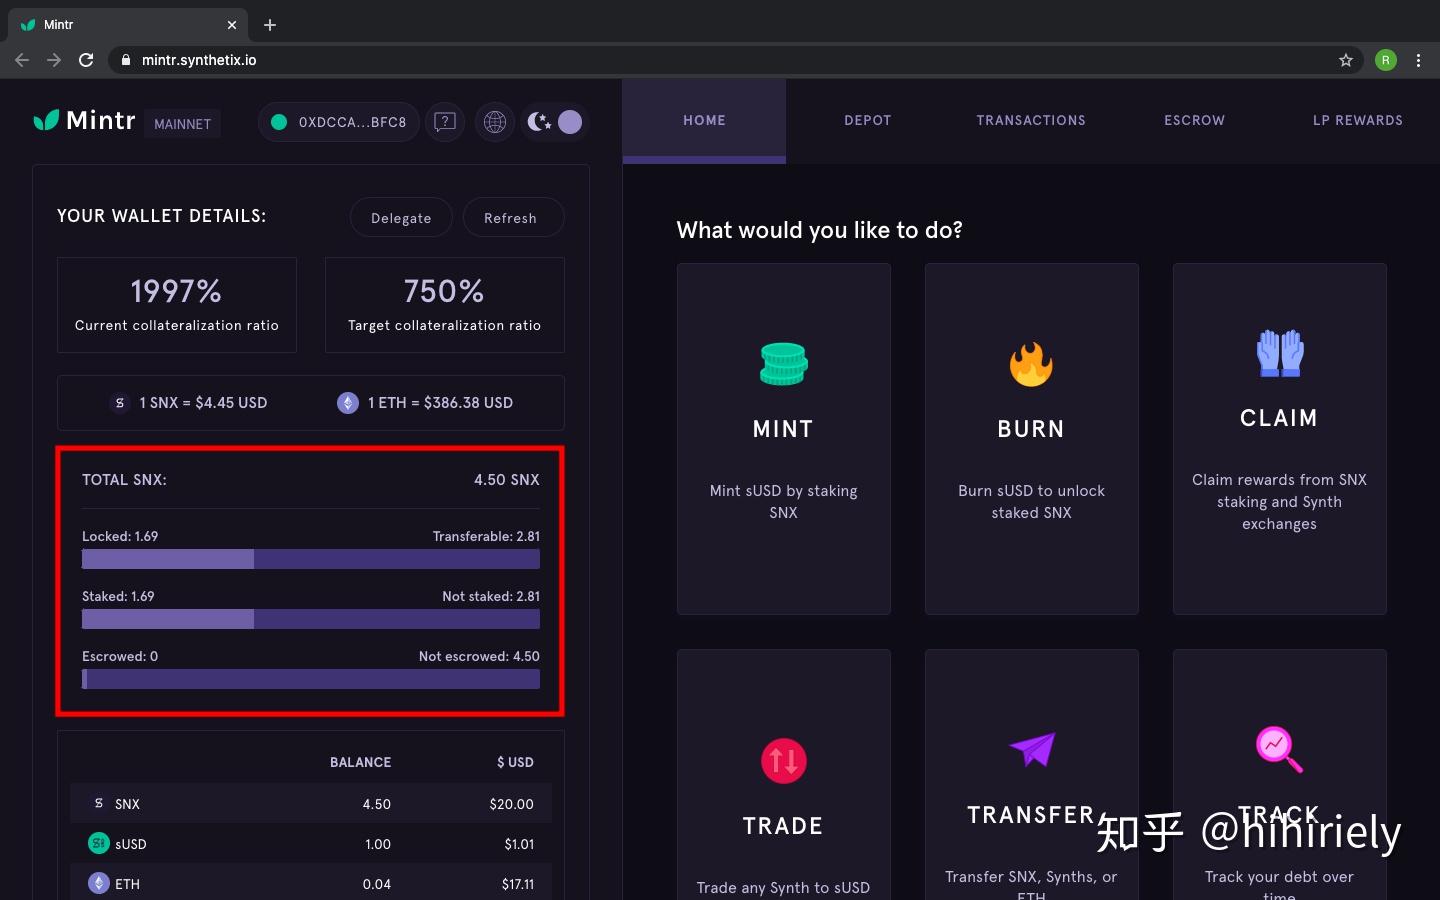Viewport: 1440px width, 900px height.
Task: Click the 'TOTAL SNX:' label
Action: [124, 480]
